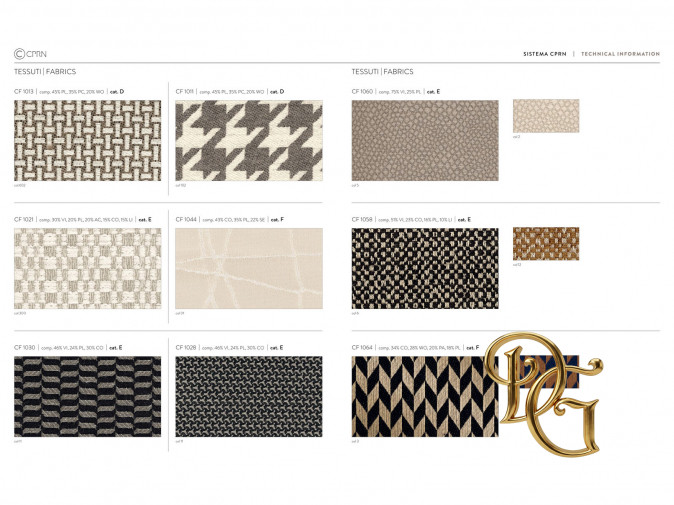
Task: Open the CF 1028 dark woven fabric swatch
Action: coord(248,396)
